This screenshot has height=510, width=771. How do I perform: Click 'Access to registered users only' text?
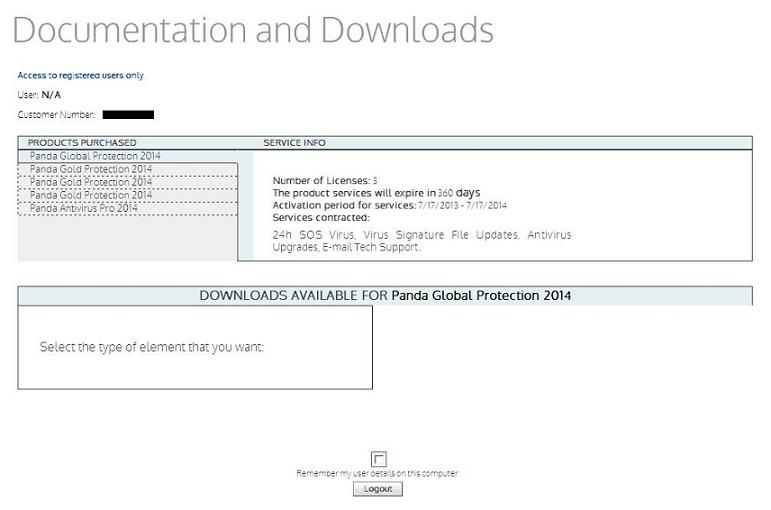pyautogui.click(x=81, y=75)
